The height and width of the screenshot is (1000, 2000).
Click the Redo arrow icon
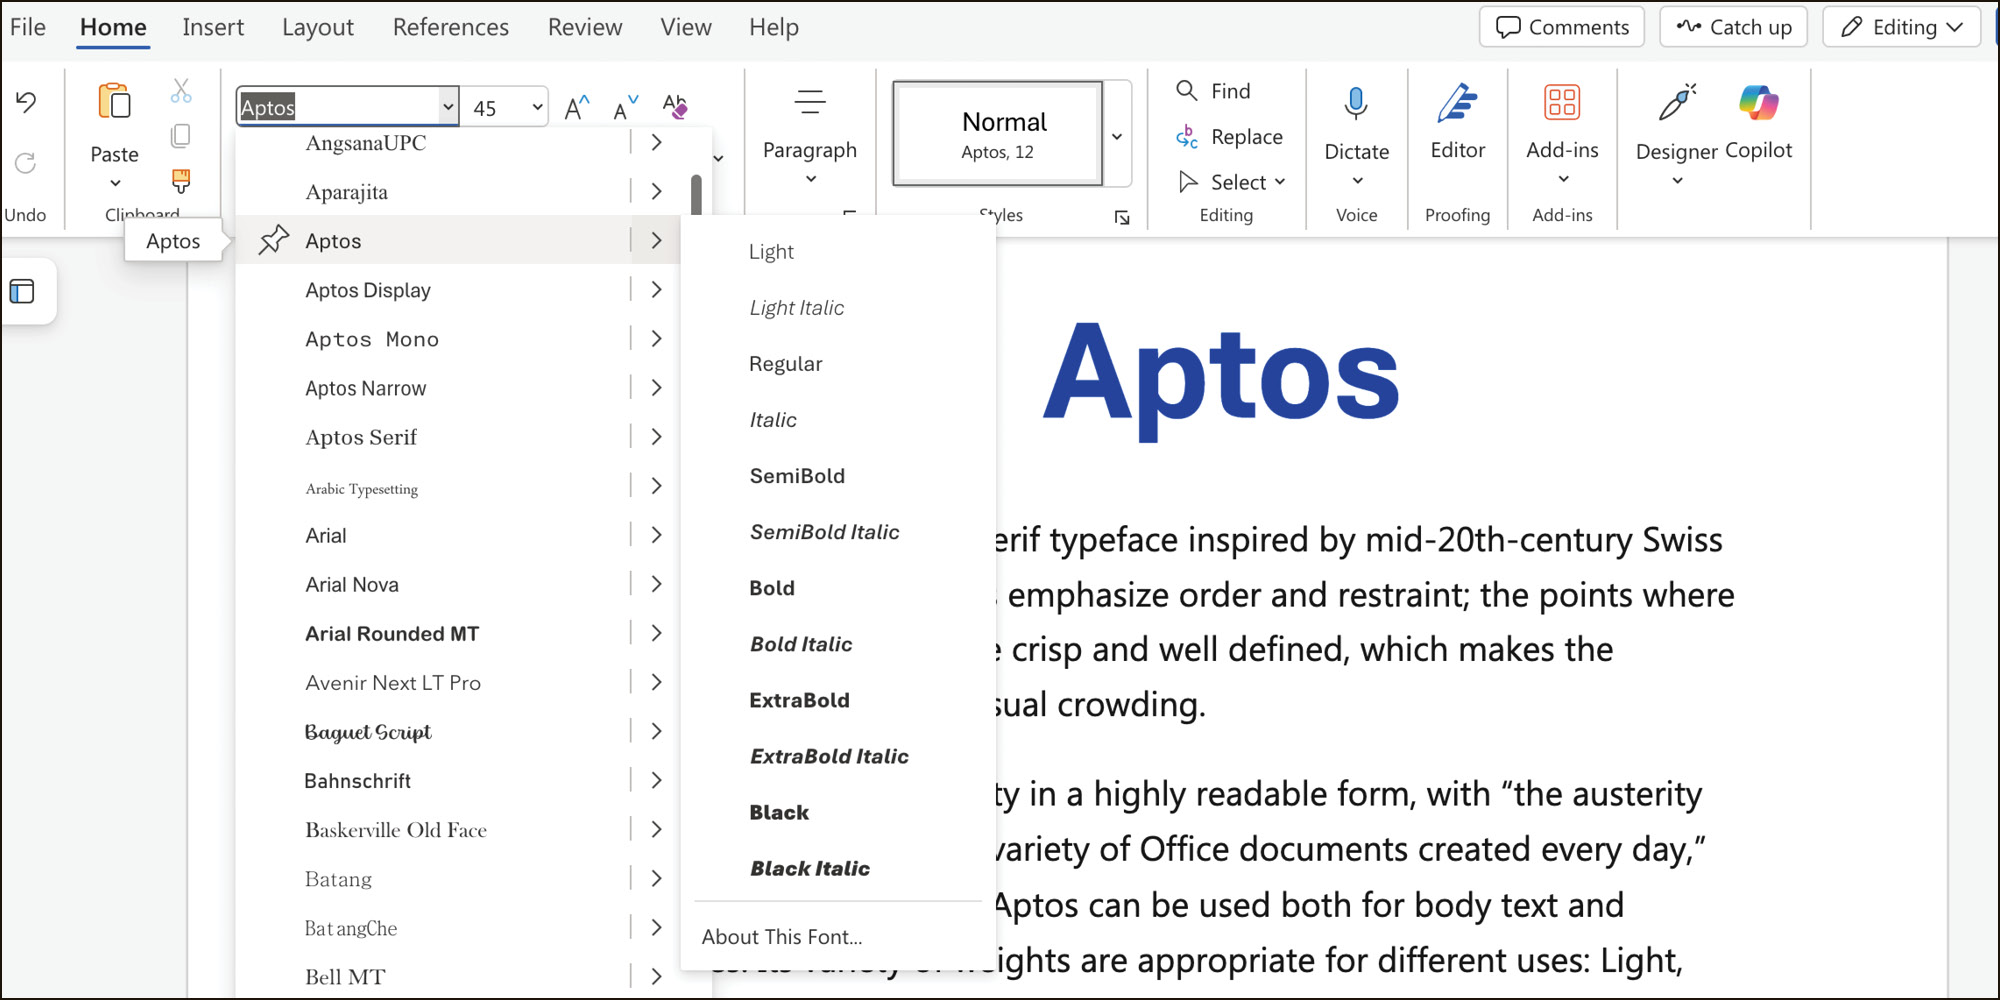pos(26,162)
